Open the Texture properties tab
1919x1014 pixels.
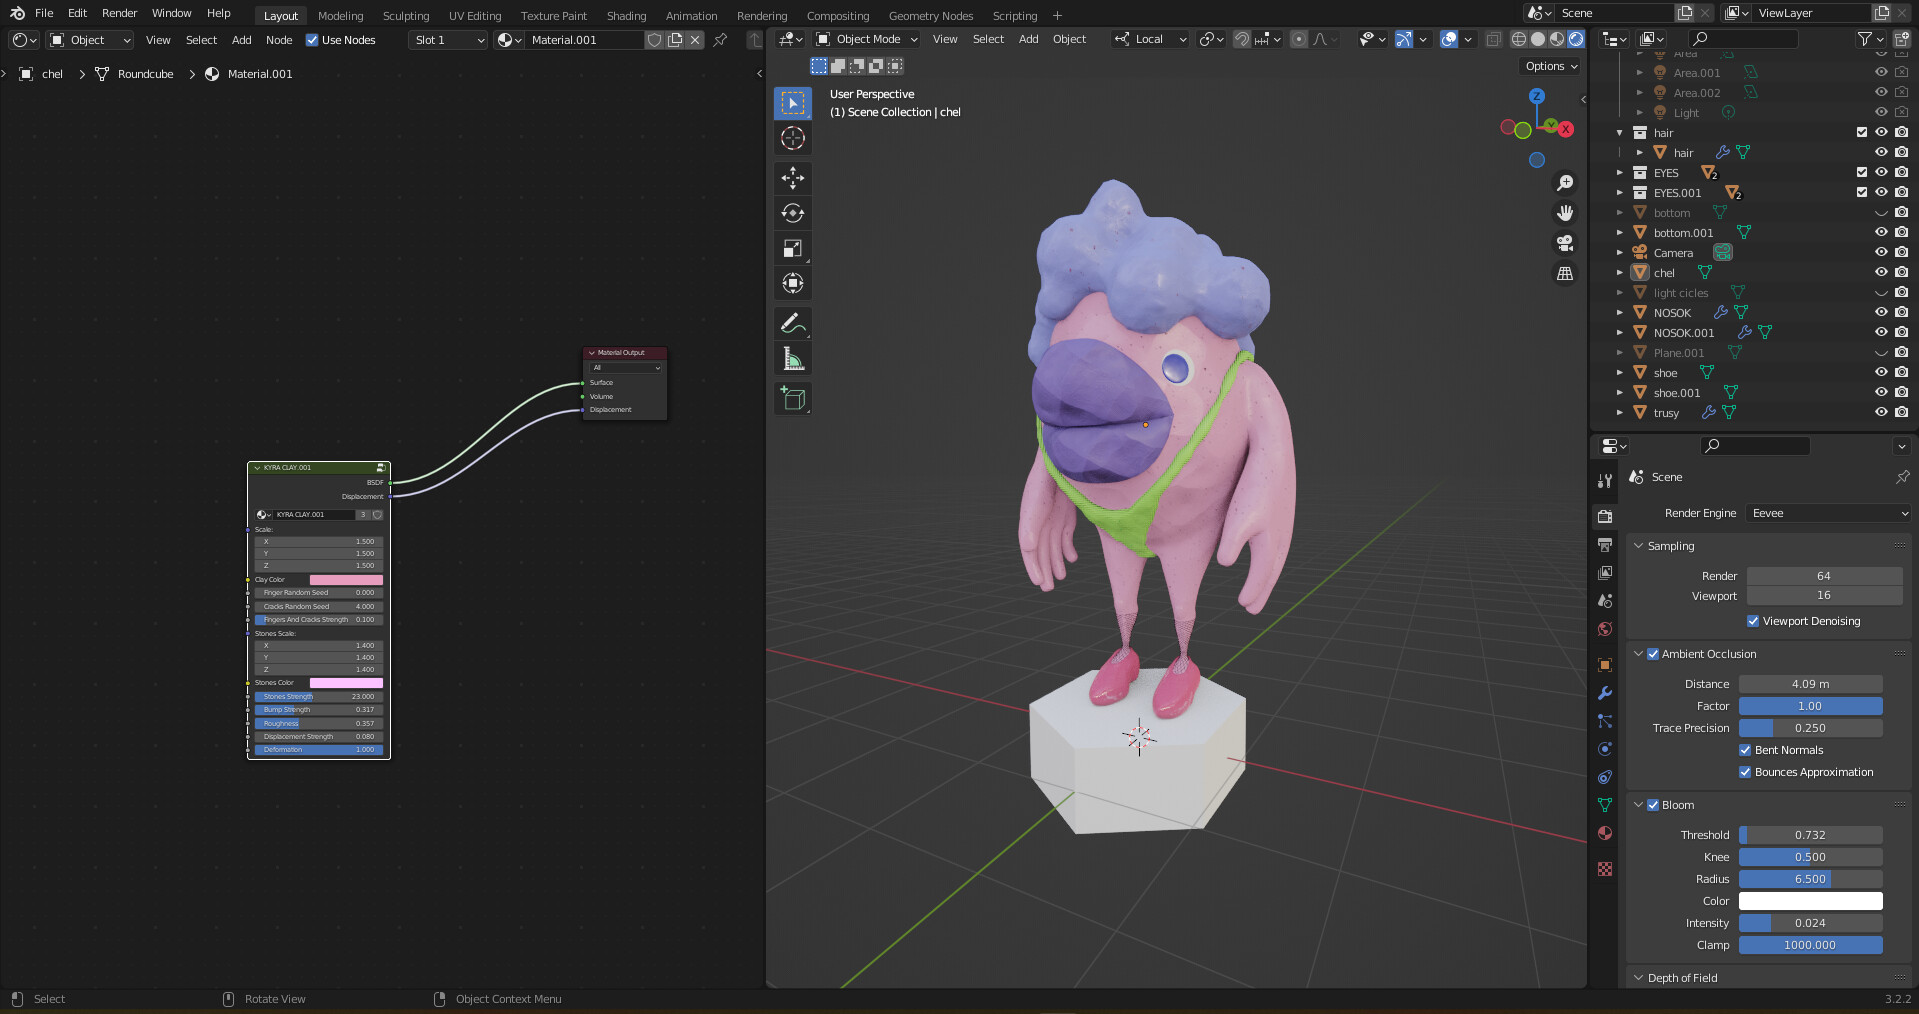pyautogui.click(x=1605, y=869)
